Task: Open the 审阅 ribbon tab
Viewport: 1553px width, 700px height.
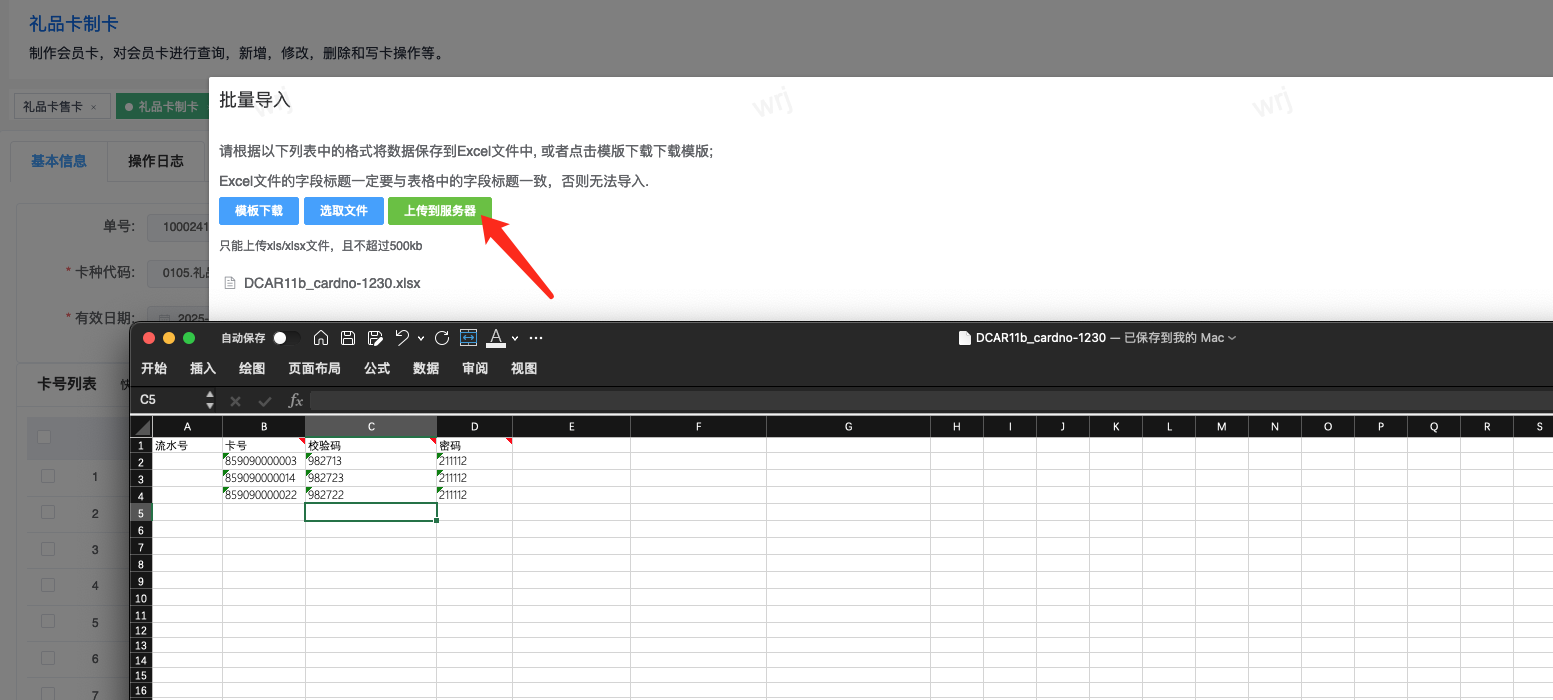Action: click(x=475, y=368)
